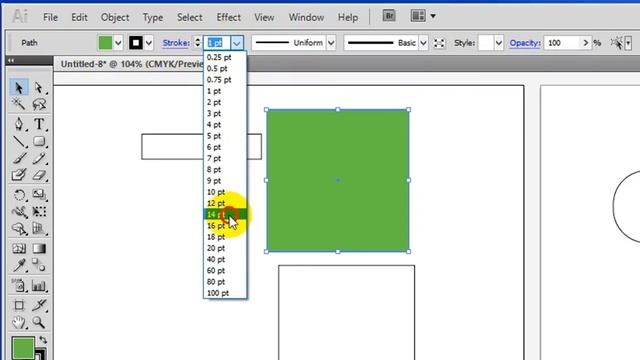The width and height of the screenshot is (640, 360).
Task: Select the Free Transform tool
Action: coord(39,212)
